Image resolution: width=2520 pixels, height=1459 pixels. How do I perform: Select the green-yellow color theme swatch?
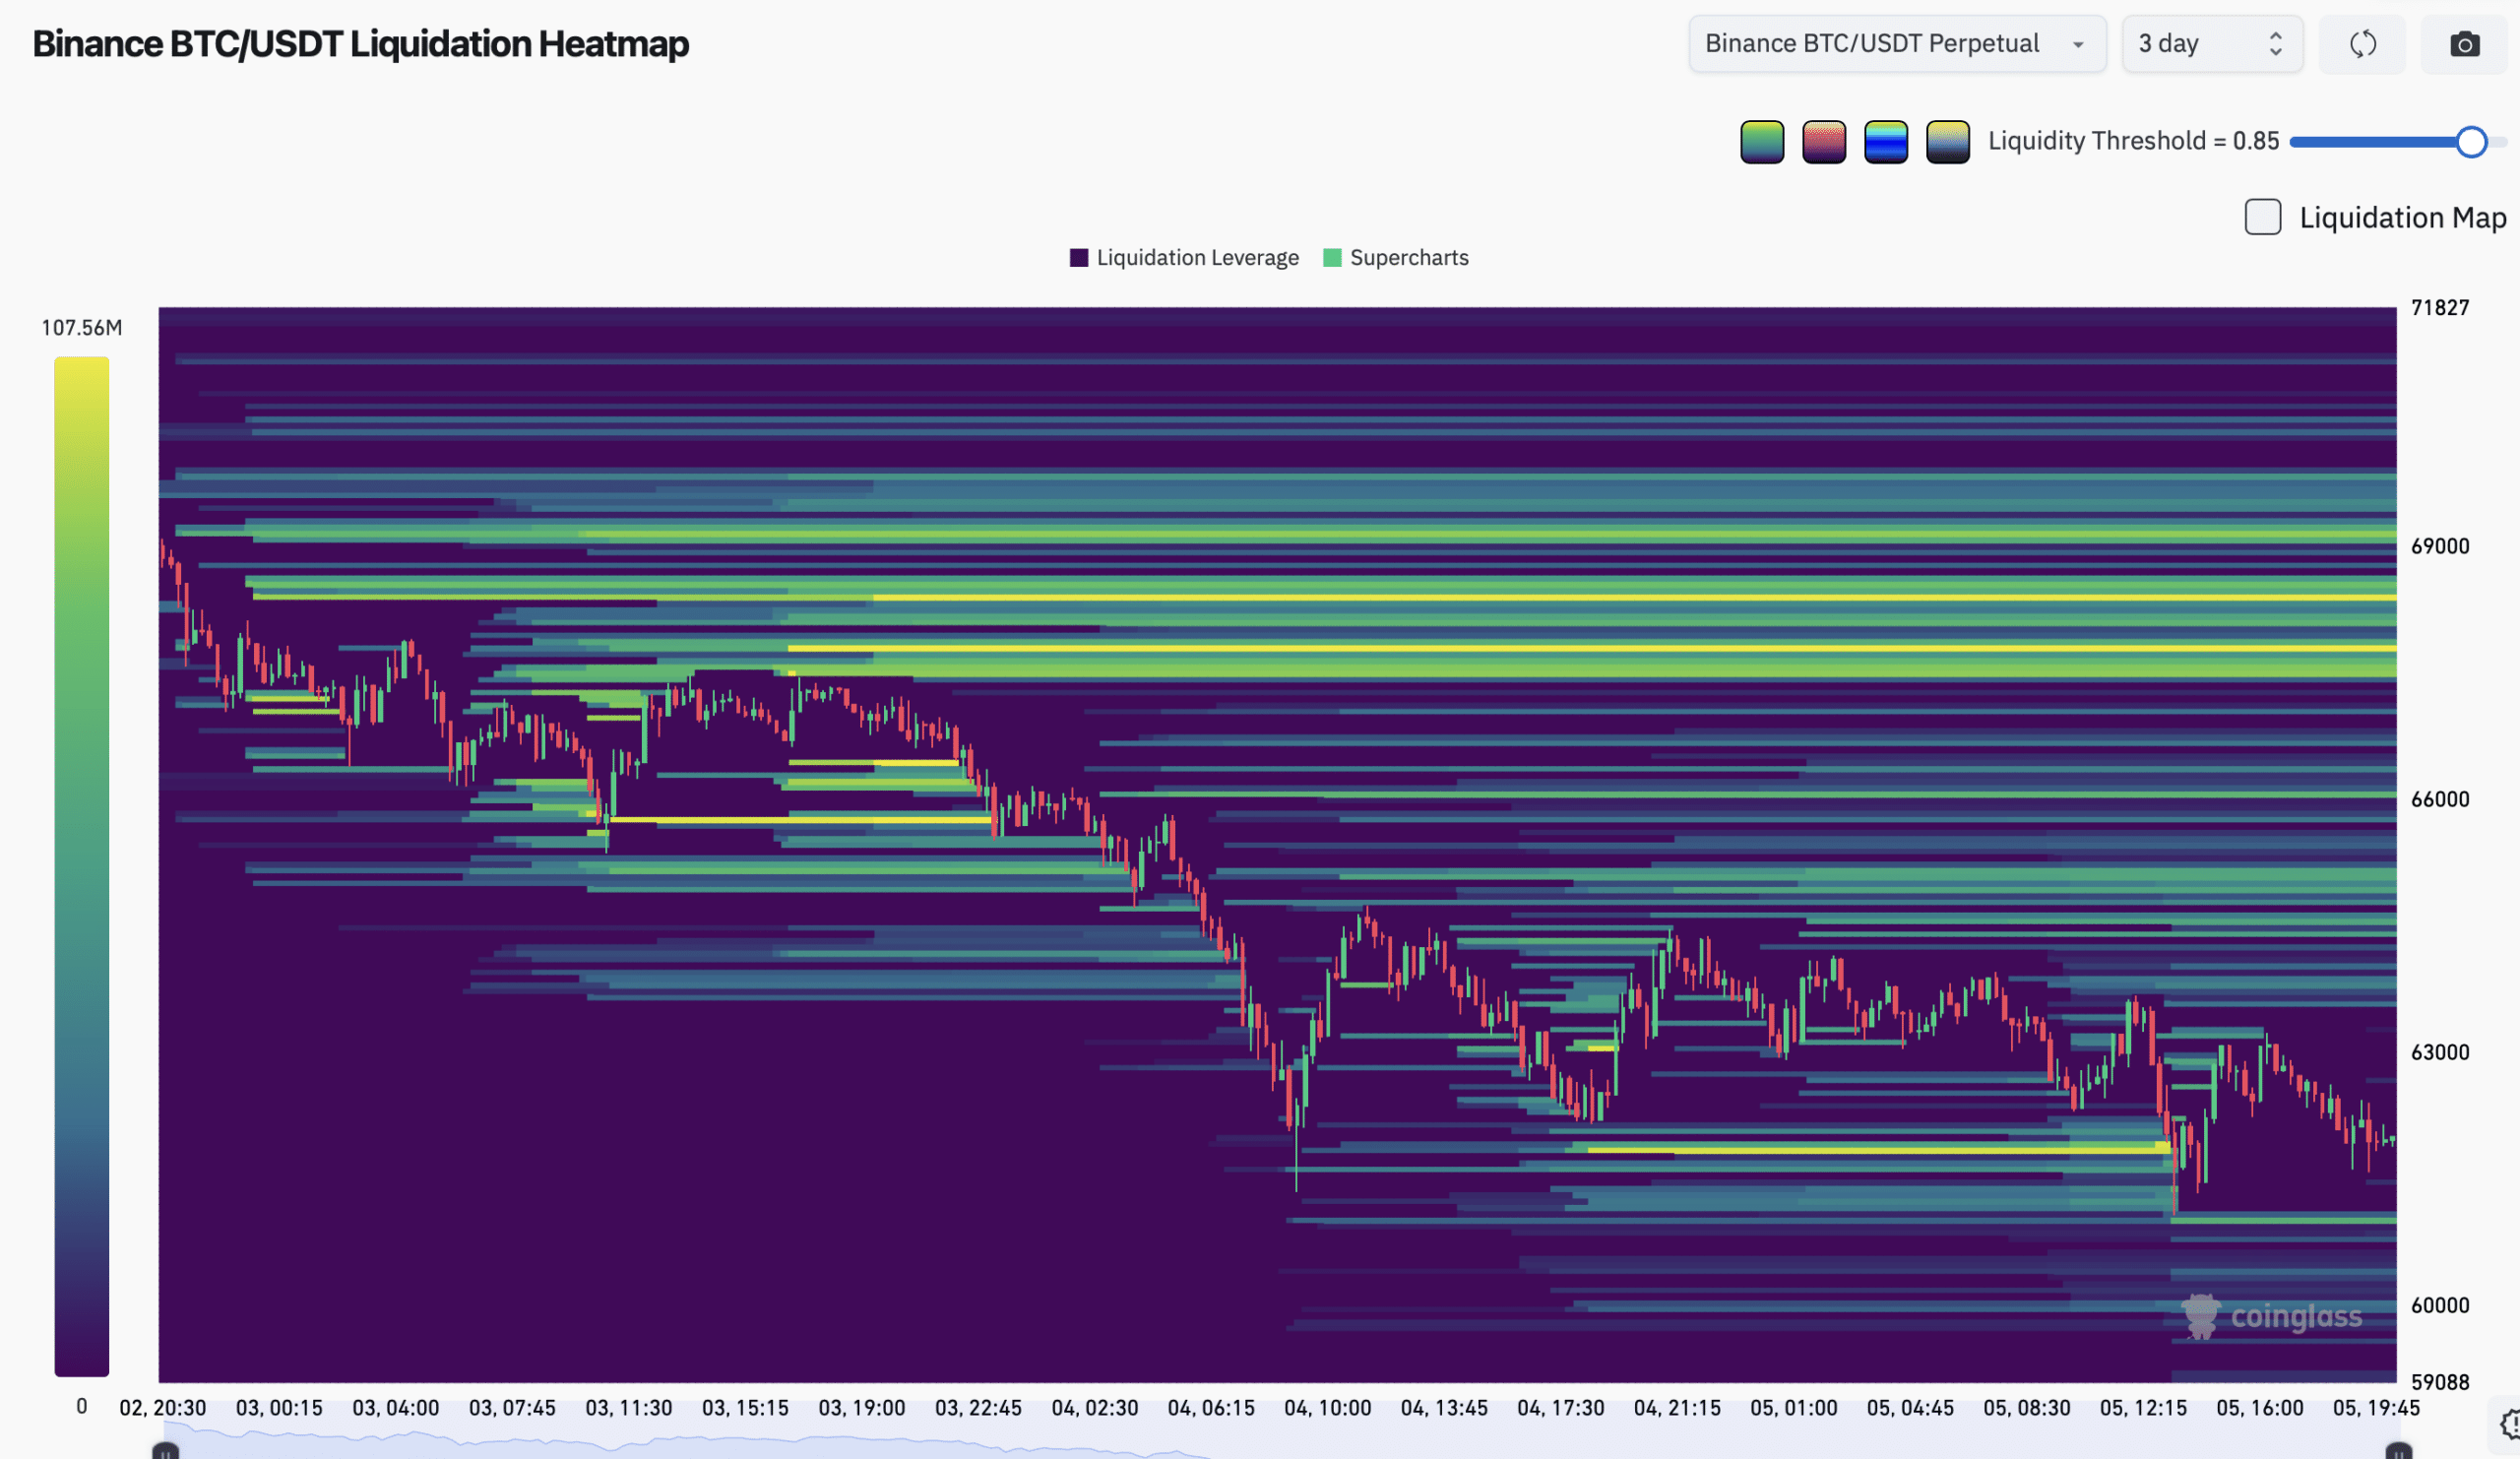pyautogui.click(x=1762, y=142)
